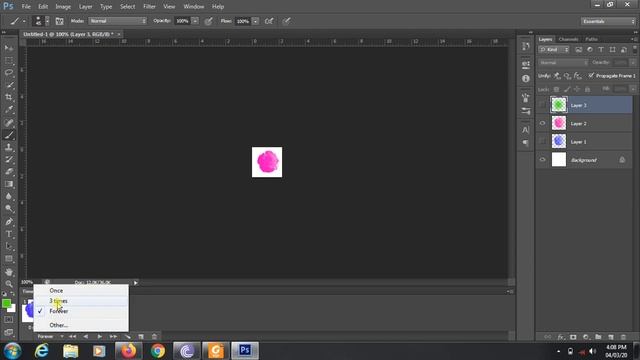Toggle pixel layer filter icon
The height and width of the screenshot is (360, 640).
(x=578, y=49)
